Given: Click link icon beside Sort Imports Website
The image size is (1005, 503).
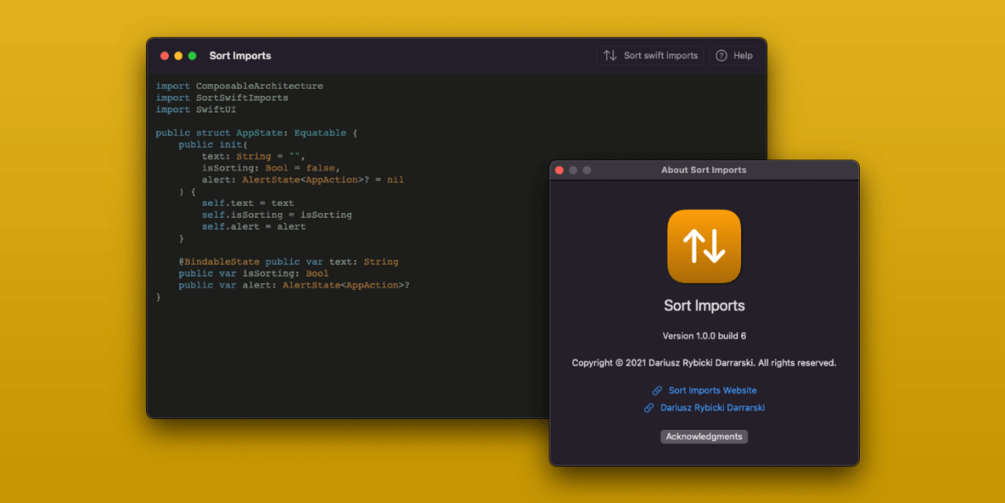Looking at the screenshot, I should (657, 390).
